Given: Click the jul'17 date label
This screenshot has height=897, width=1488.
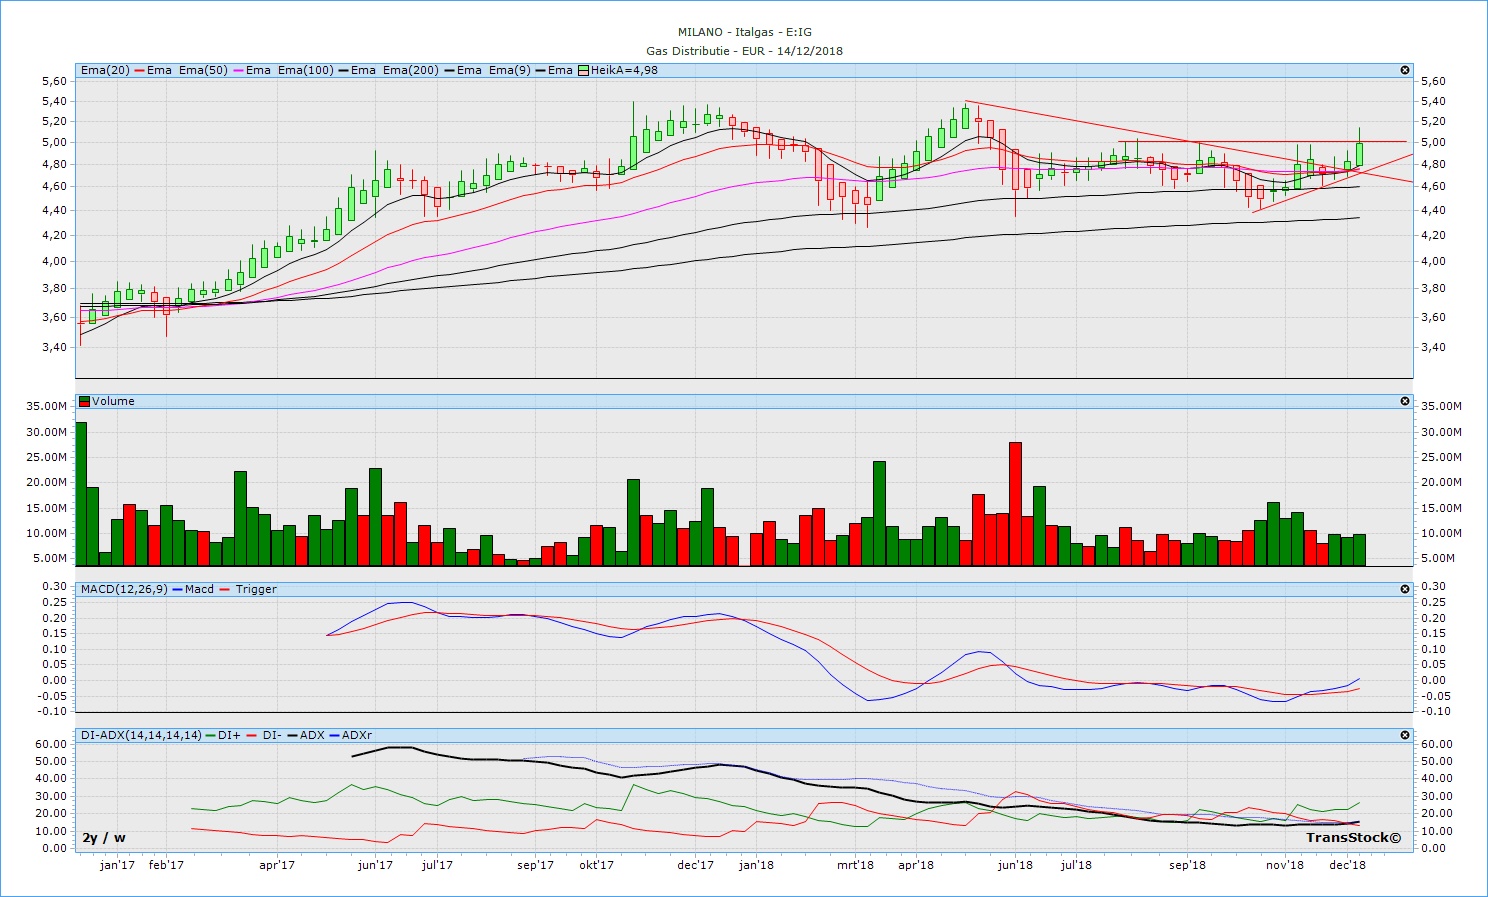Looking at the screenshot, I should tap(436, 865).
